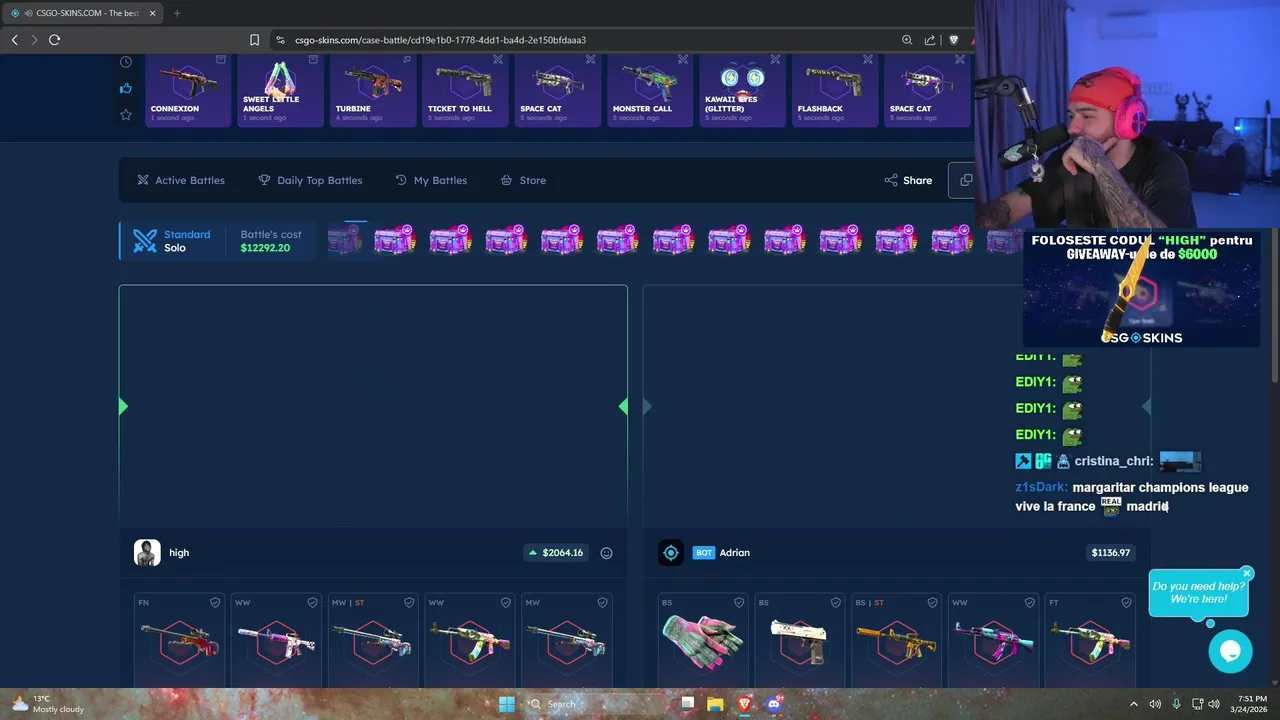
Task: Open File Explorer from the taskbar
Action: 715,704
